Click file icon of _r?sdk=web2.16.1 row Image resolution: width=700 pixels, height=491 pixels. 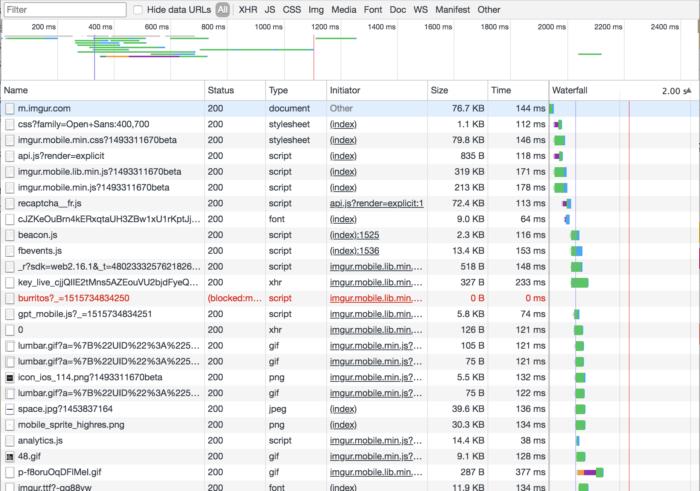[10, 267]
